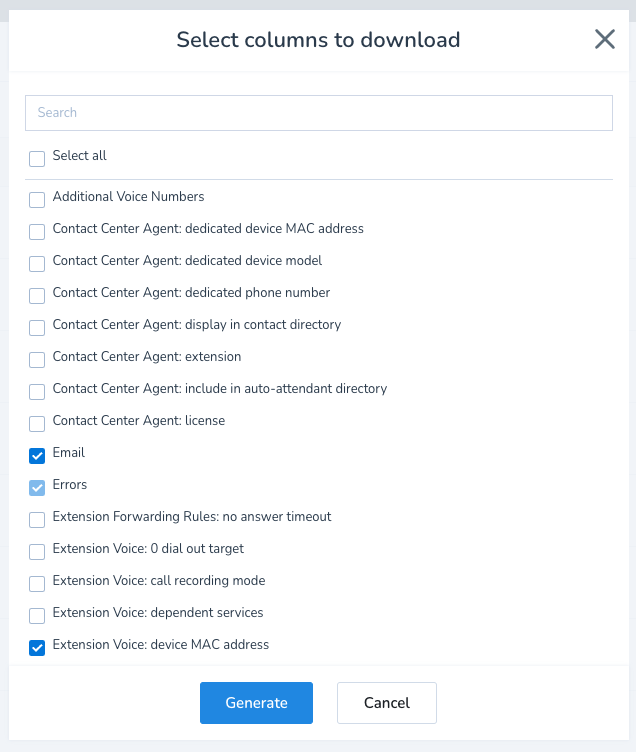This screenshot has width=636, height=752.
Task: Uncheck Extension Voice: device MAC address
Action: (x=37, y=647)
